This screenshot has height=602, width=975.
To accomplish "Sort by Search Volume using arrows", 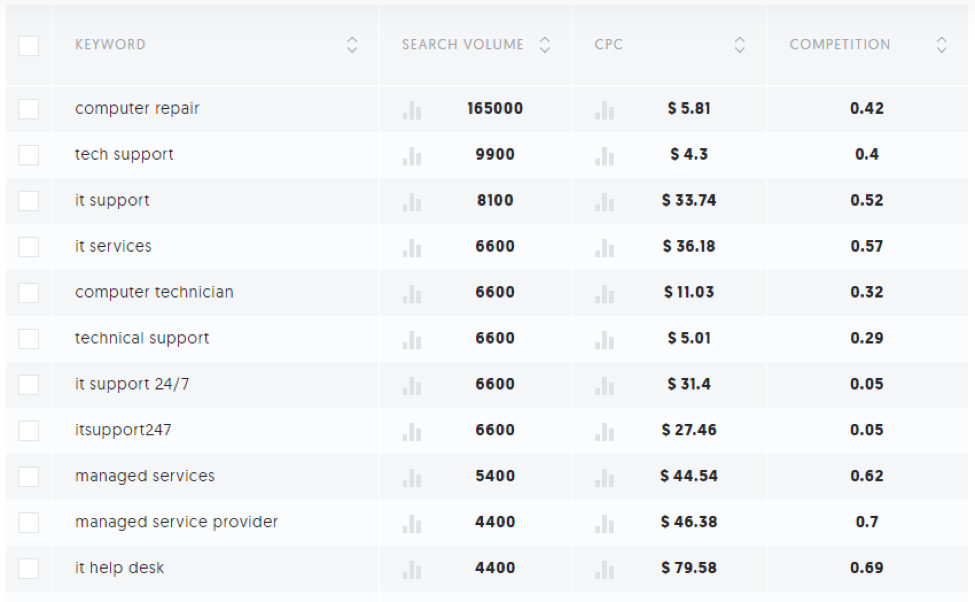I will click(x=545, y=45).
